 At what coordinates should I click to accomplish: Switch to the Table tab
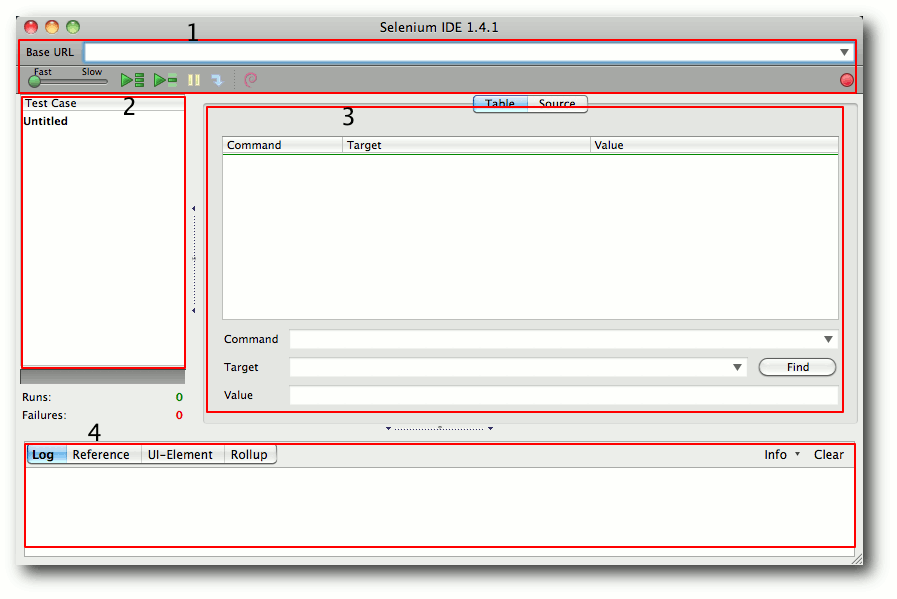[500, 104]
